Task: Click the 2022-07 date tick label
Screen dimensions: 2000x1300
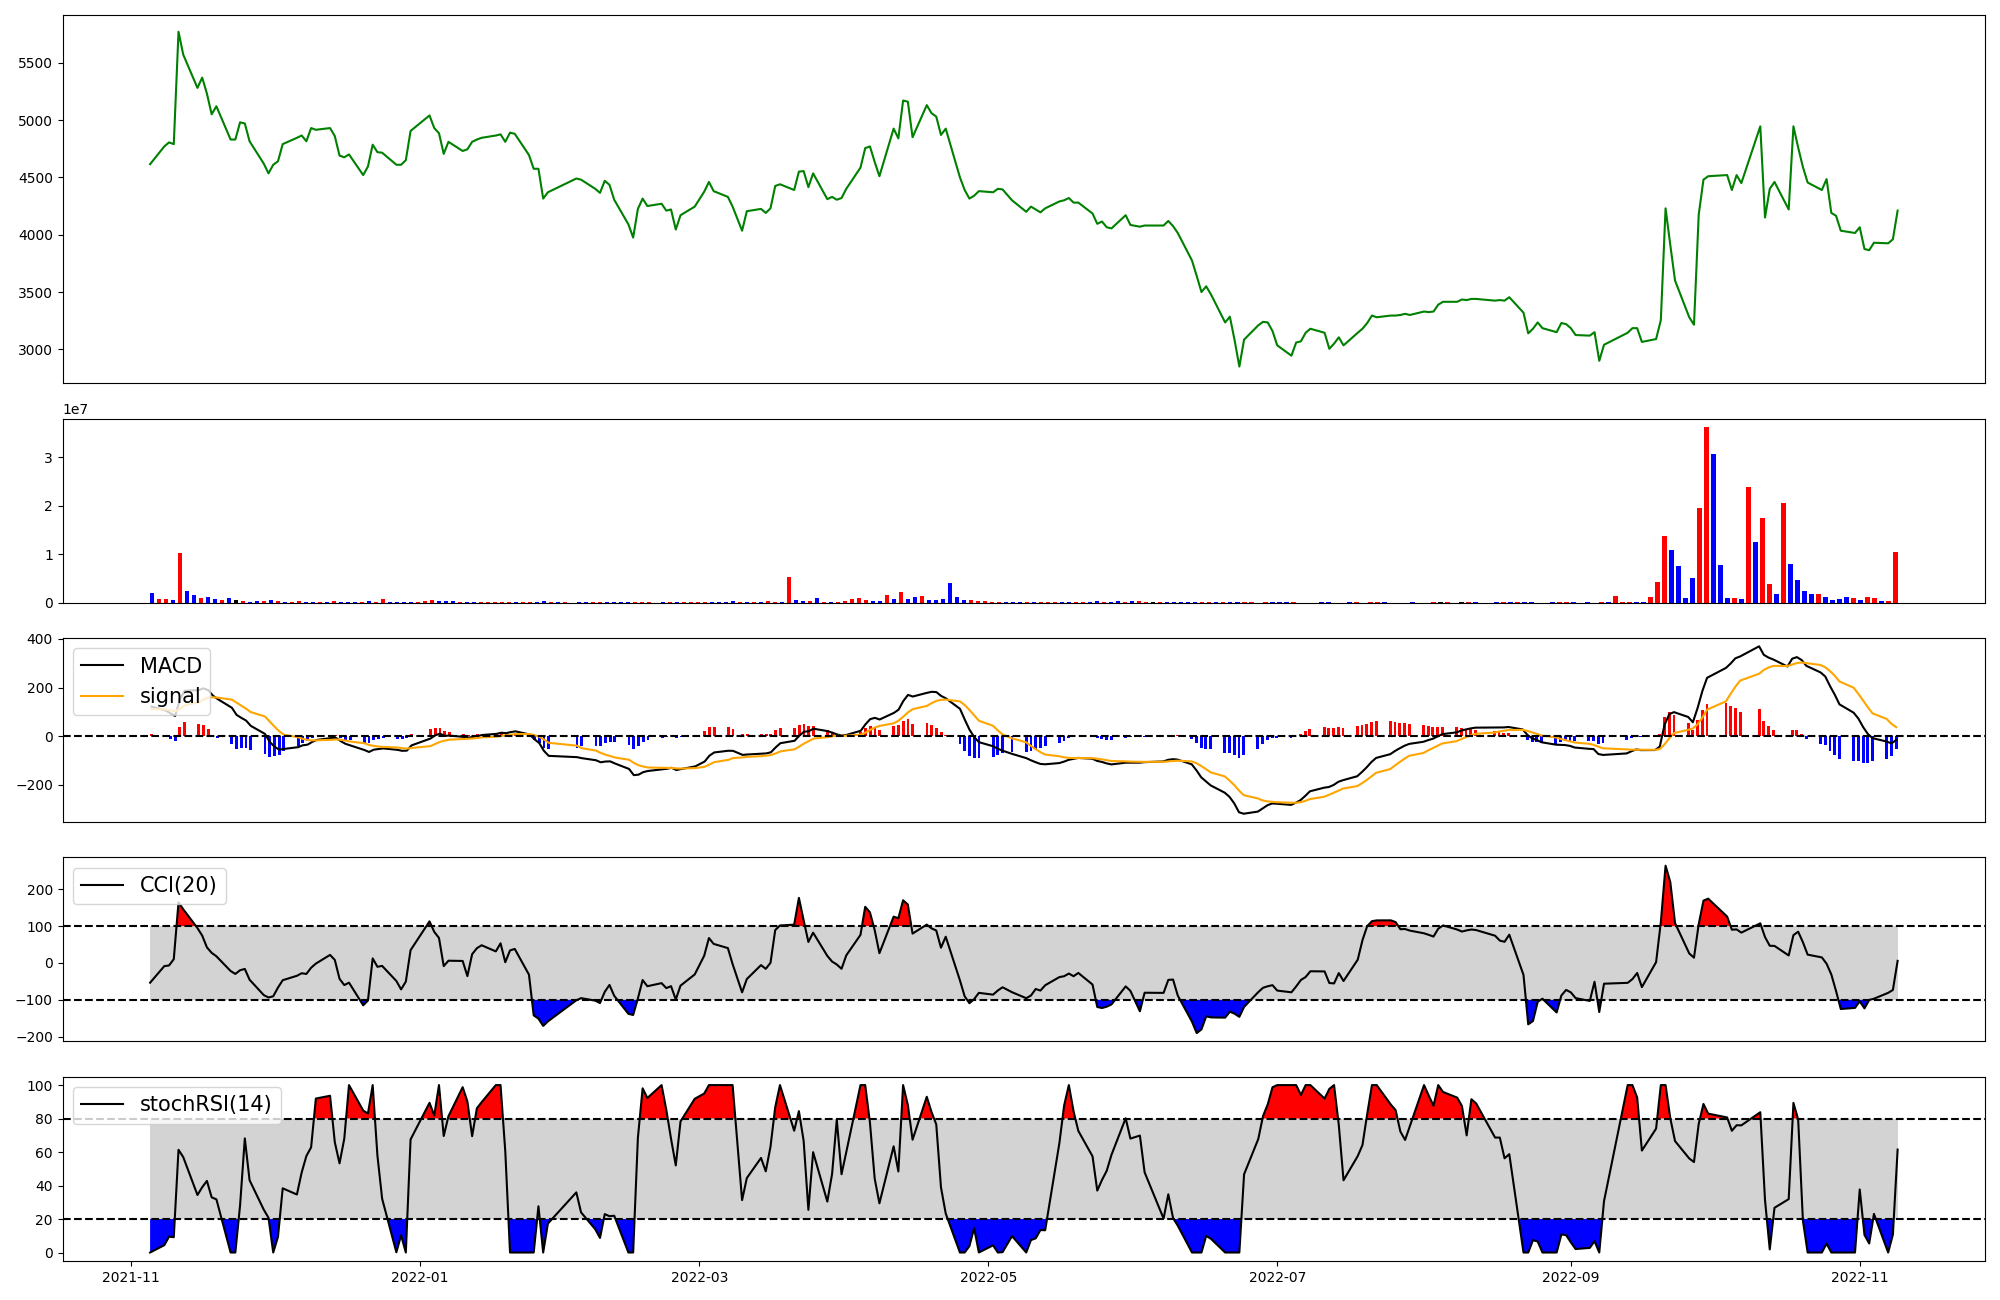Action: [x=1277, y=1277]
